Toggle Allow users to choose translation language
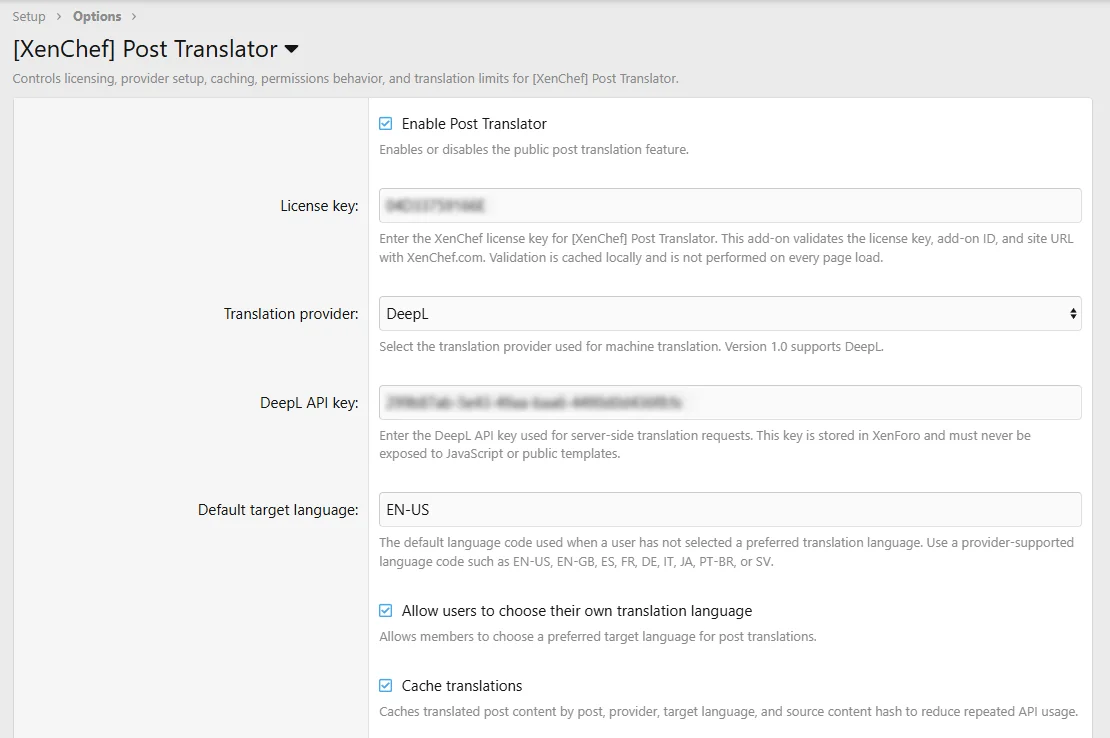 386,611
